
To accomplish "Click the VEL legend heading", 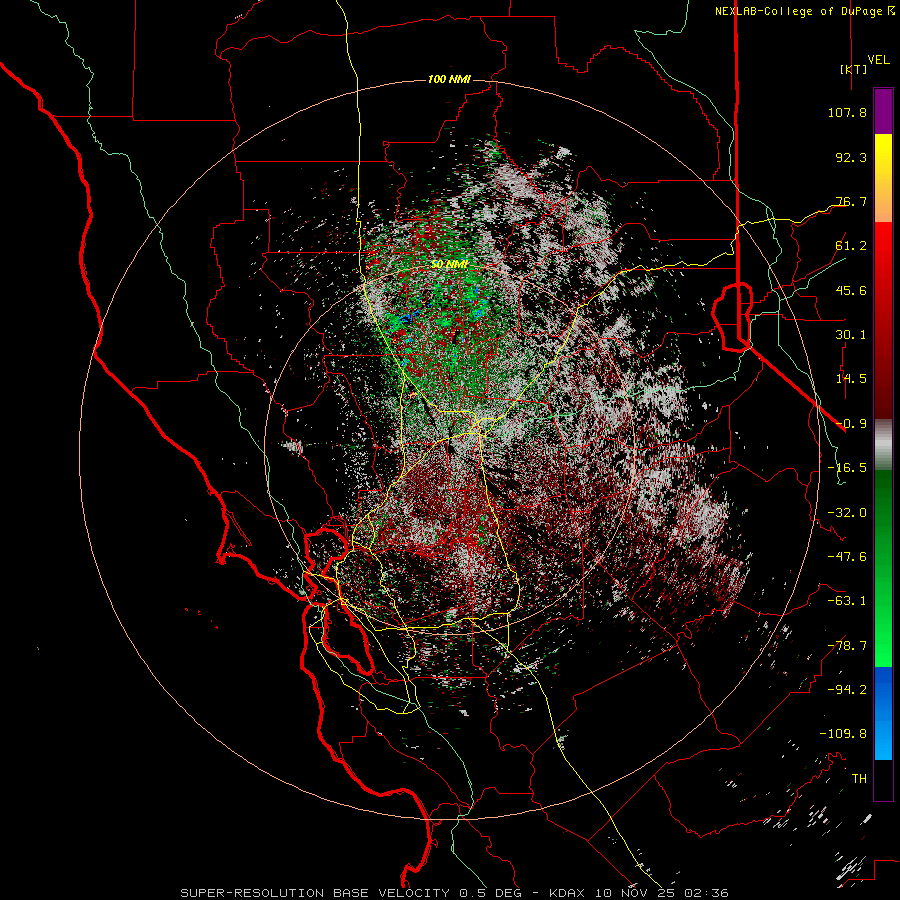I will 878,59.
